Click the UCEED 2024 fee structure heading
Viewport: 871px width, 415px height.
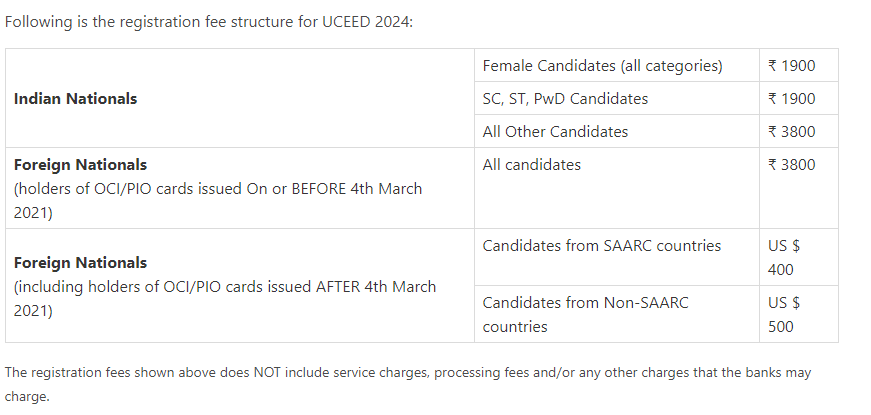point(208,22)
